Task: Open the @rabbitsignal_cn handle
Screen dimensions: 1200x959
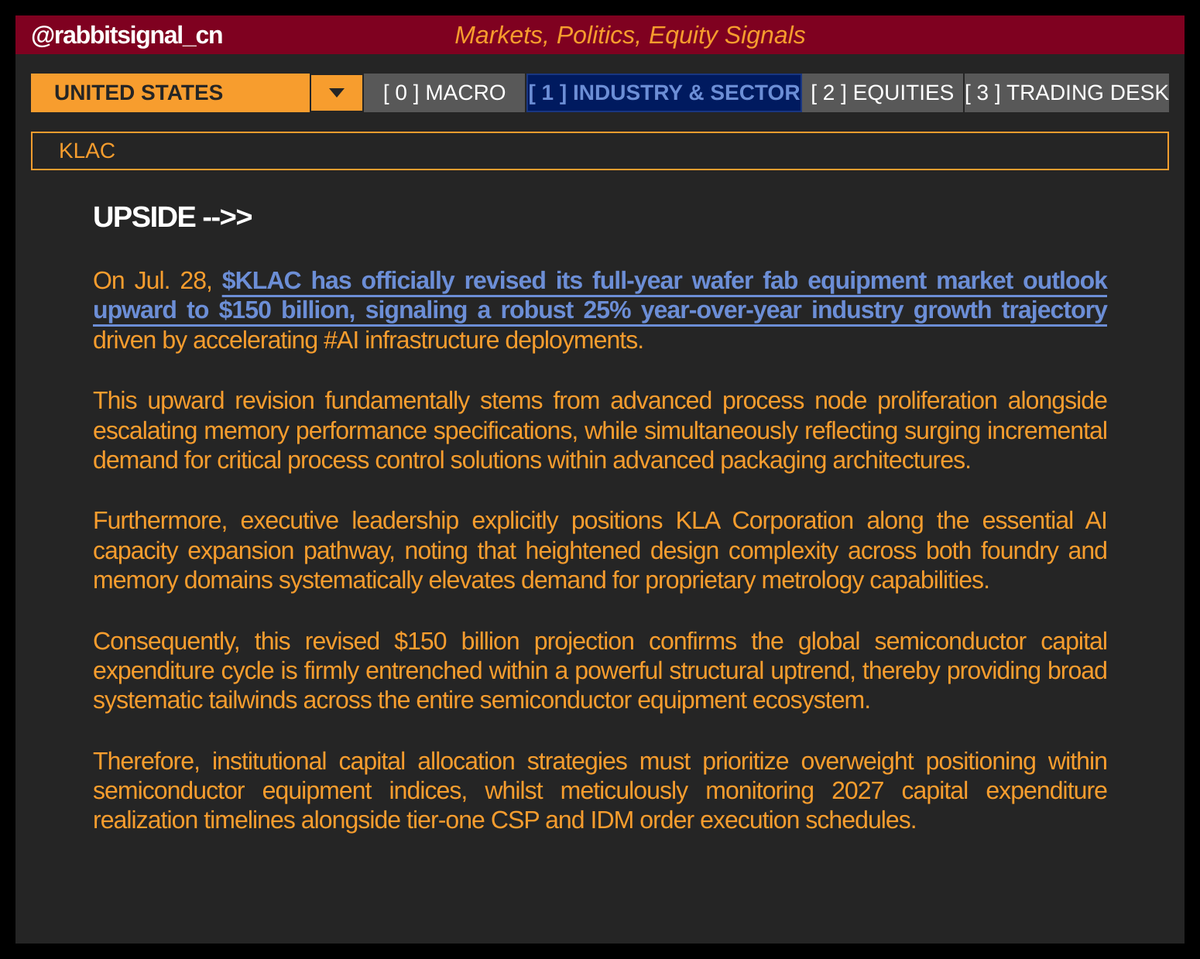Action: point(127,36)
